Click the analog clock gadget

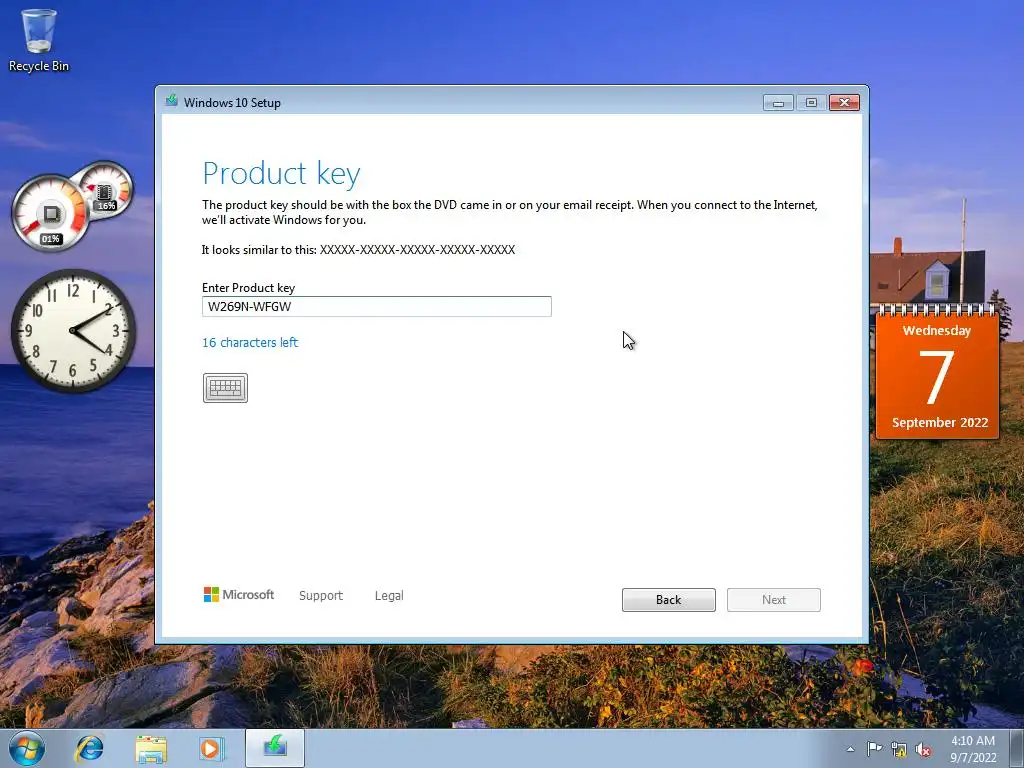click(73, 331)
